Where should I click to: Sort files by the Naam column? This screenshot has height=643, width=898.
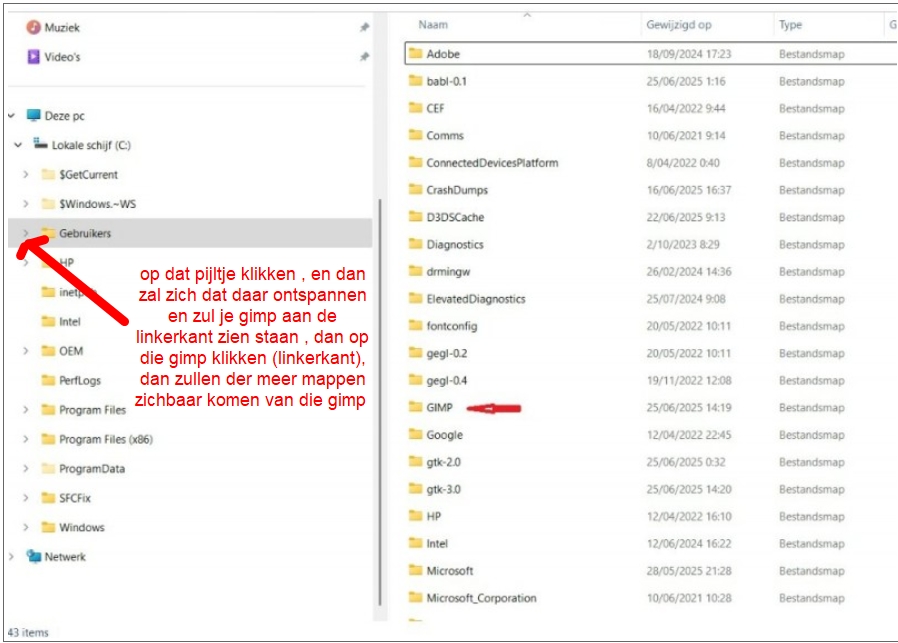432,24
